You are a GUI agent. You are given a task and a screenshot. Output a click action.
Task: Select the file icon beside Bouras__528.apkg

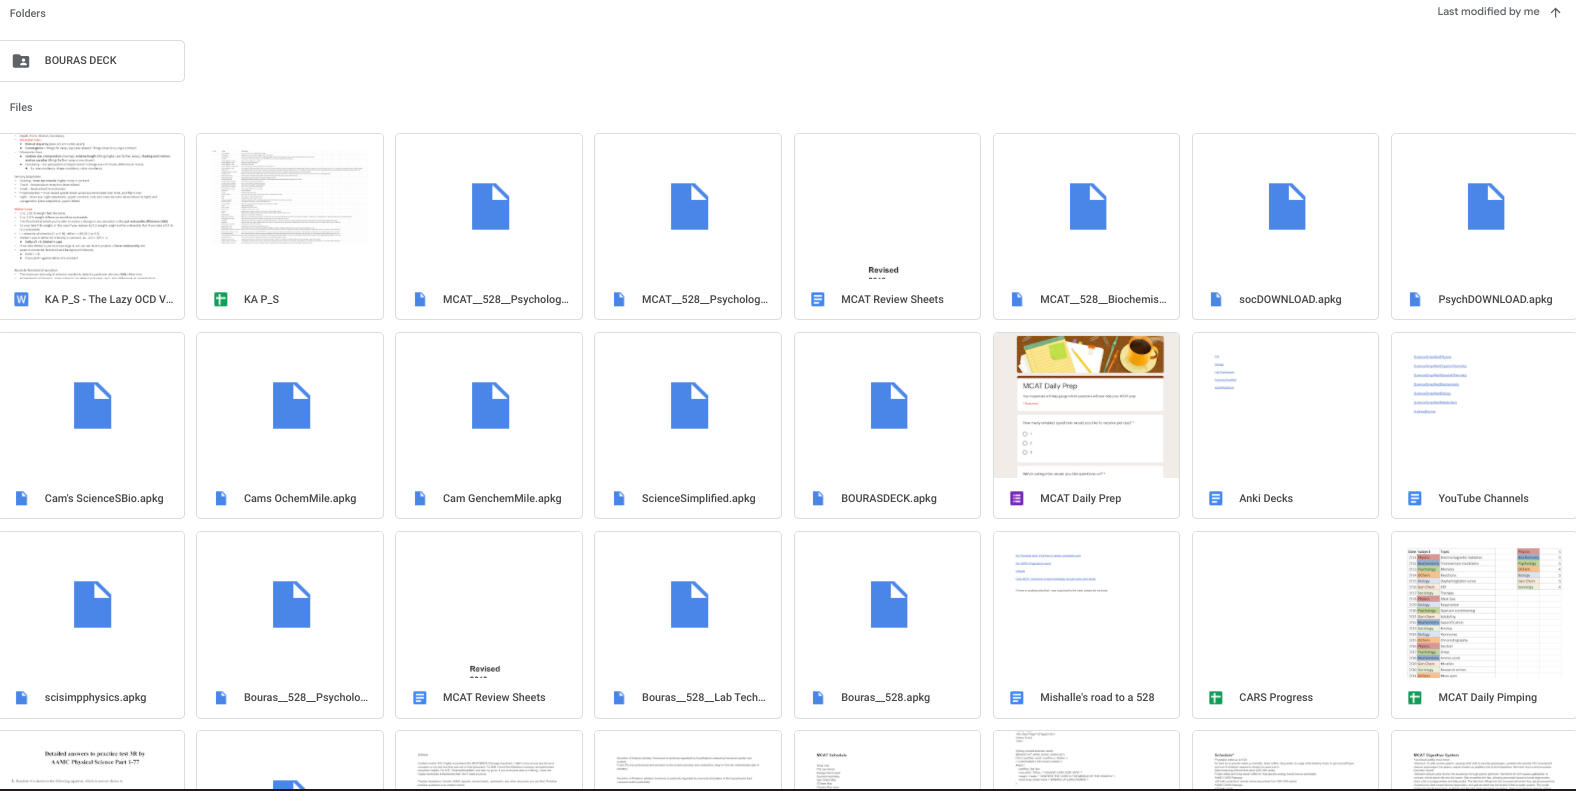818,697
